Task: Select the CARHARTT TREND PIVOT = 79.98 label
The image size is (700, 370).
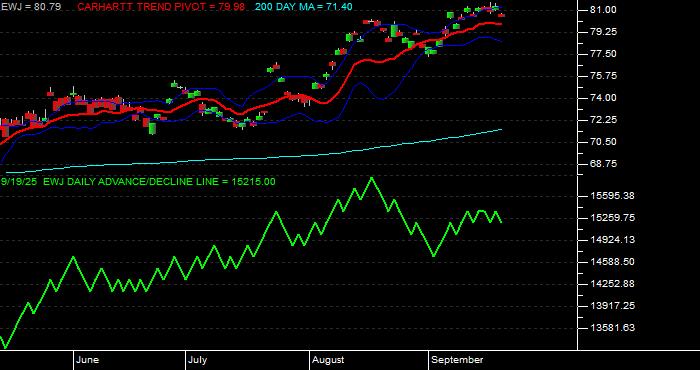Action: click(x=161, y=7)
